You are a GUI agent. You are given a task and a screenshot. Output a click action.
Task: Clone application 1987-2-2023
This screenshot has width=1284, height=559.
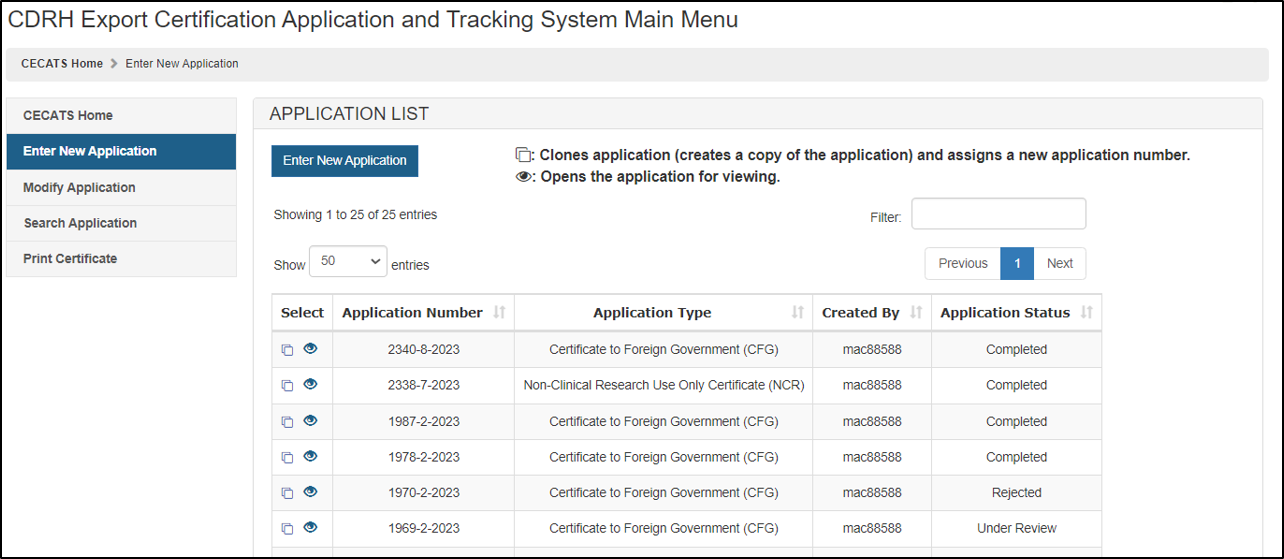pyautogui.click(x=287, y=422)
